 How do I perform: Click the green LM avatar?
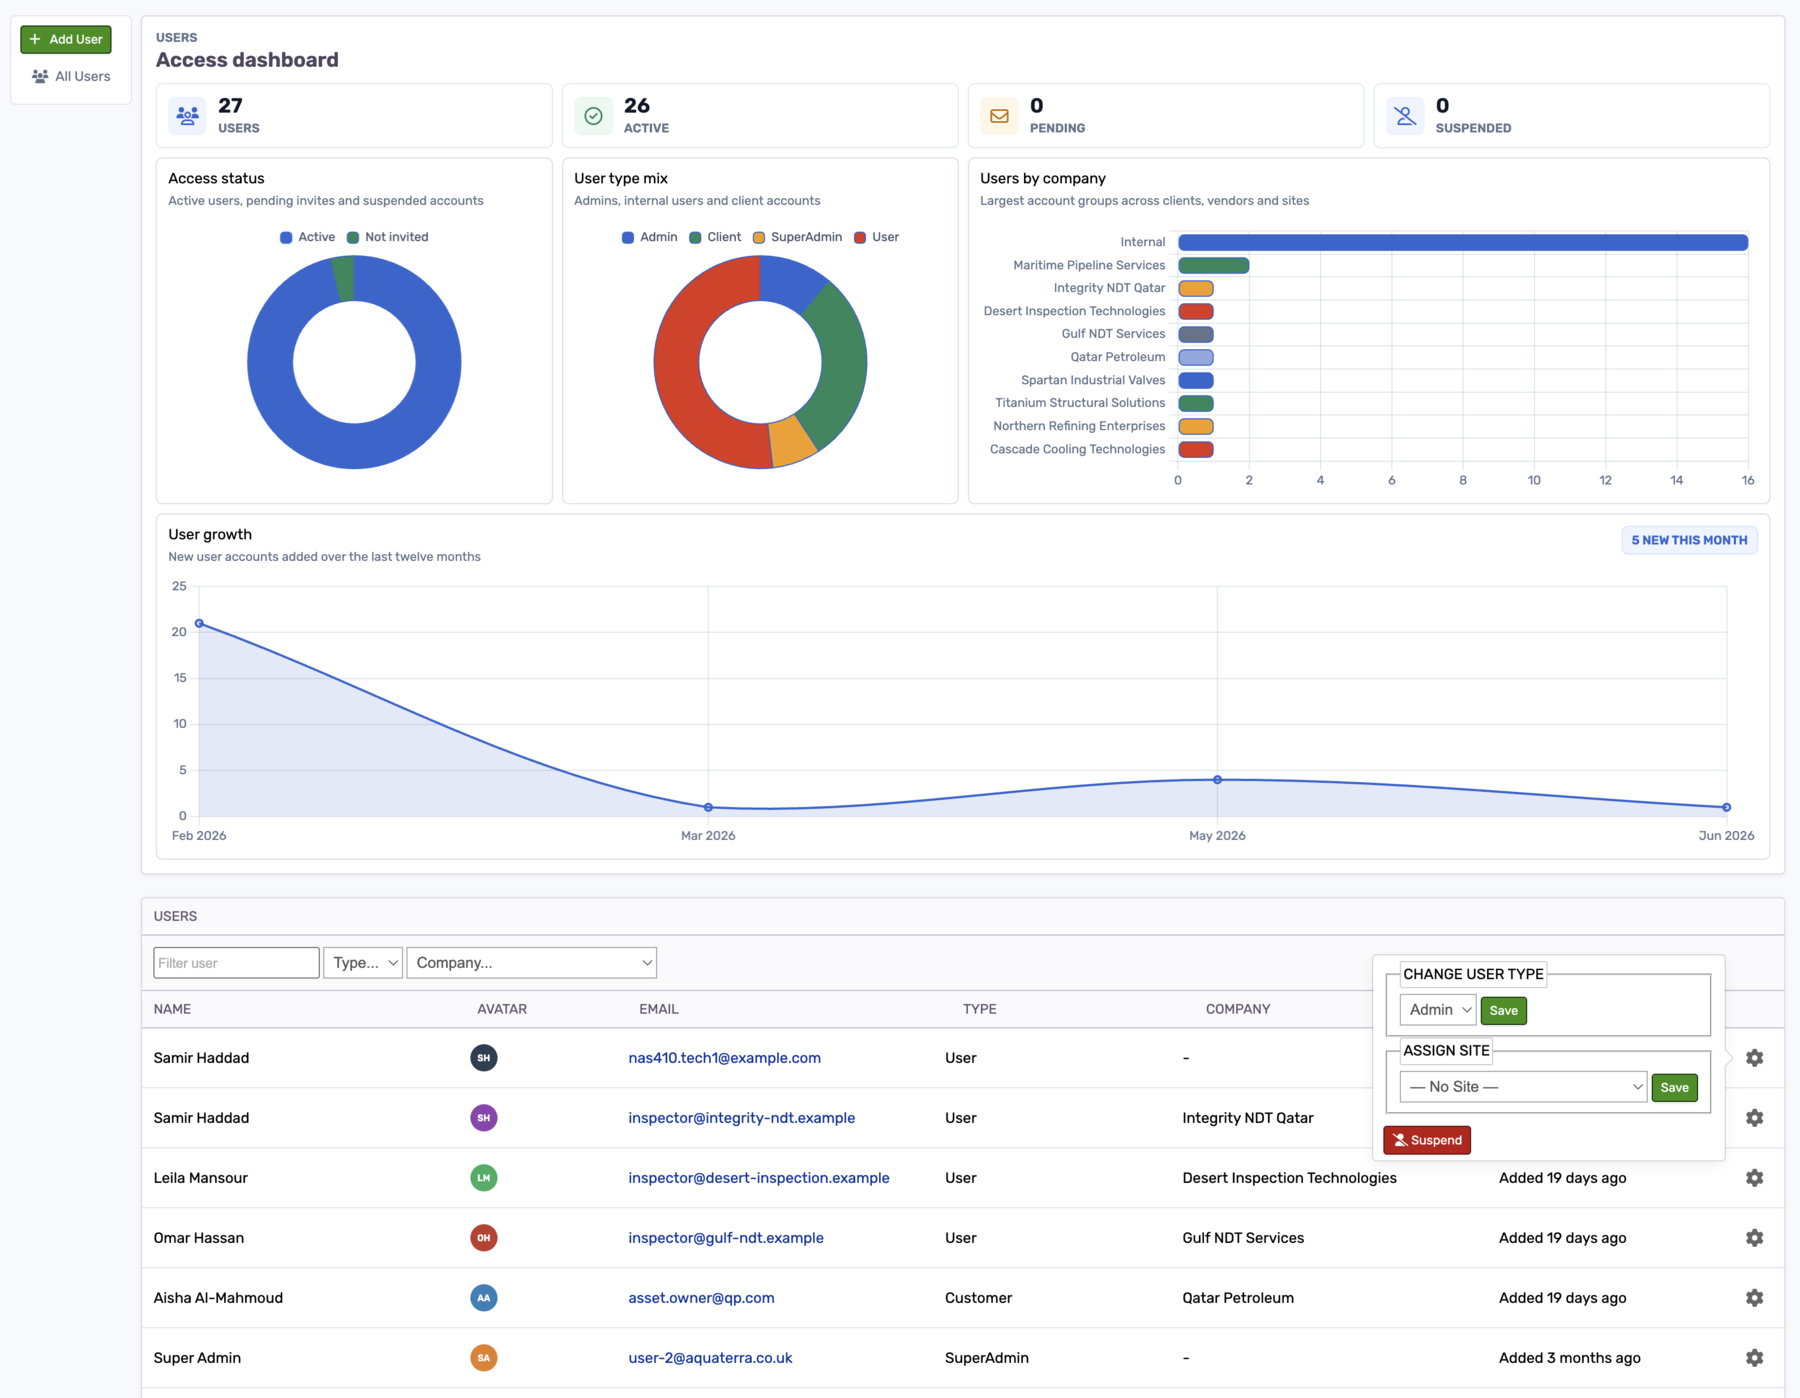484,1178
